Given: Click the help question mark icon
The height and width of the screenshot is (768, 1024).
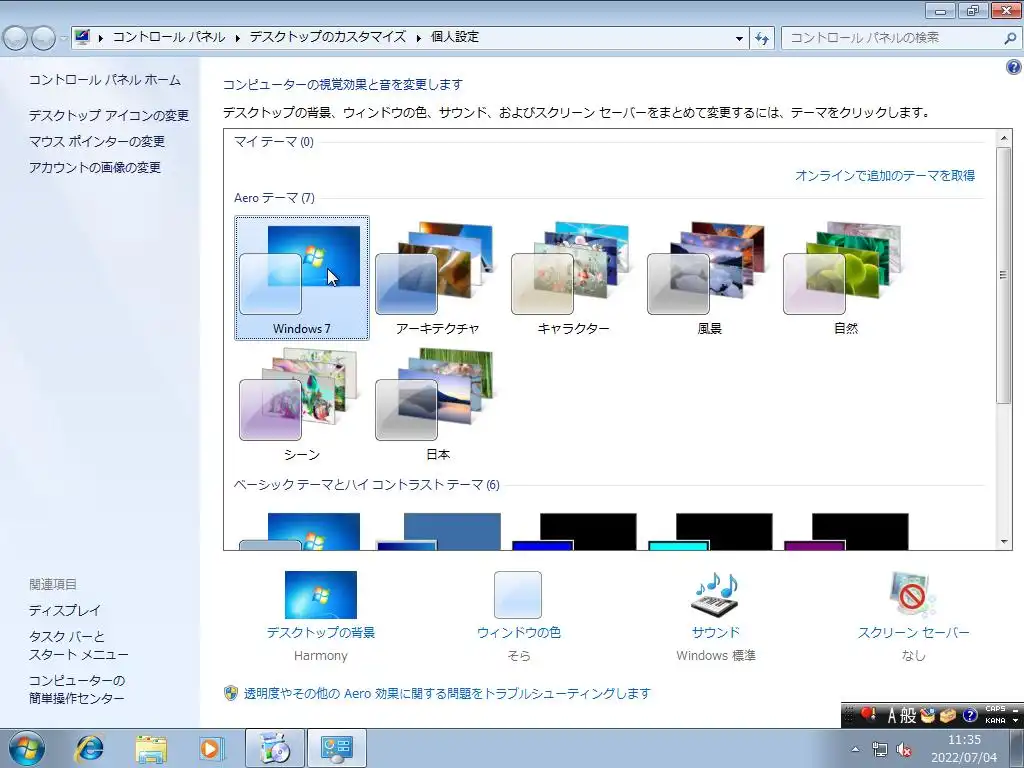Looking at the screenshot, I should 1014,67.
